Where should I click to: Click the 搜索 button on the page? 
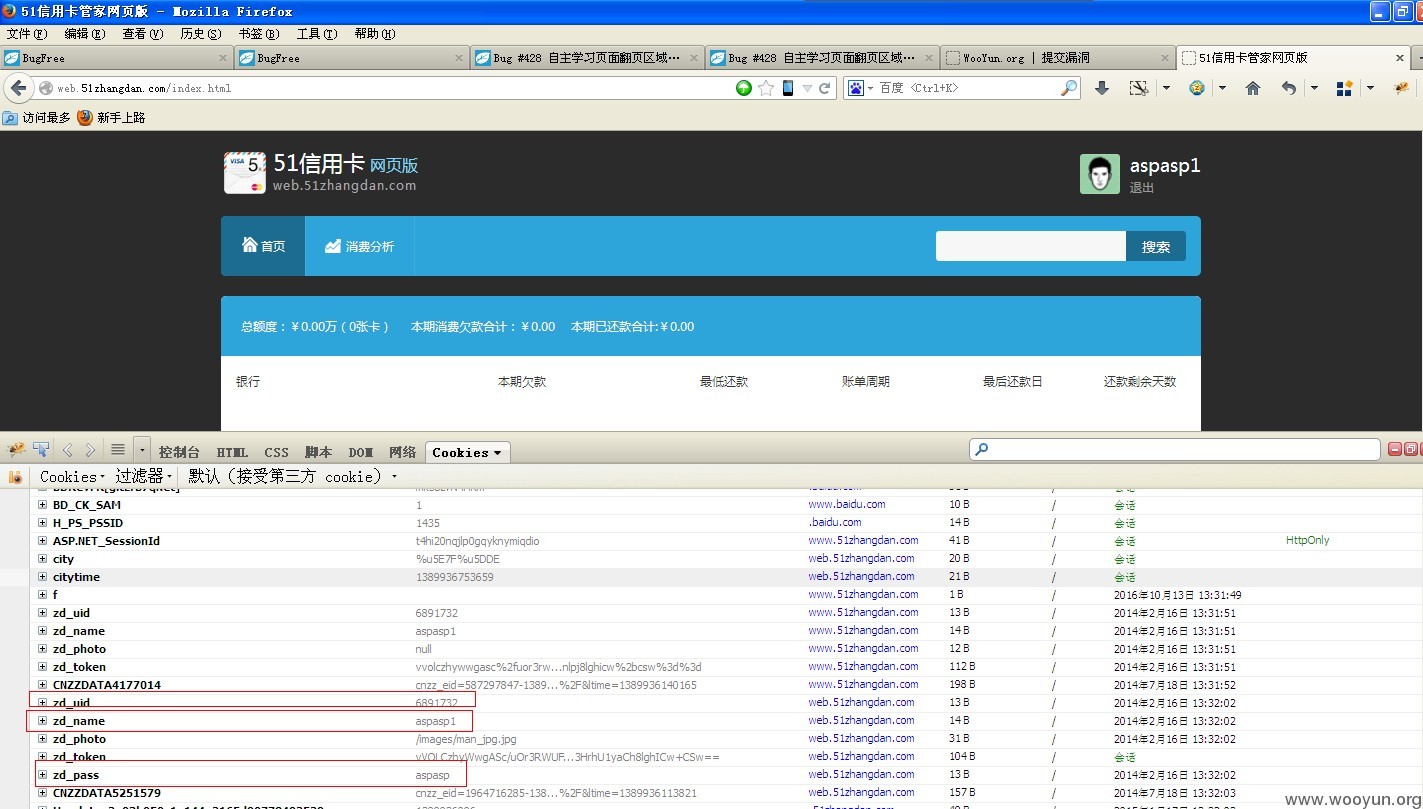pos(1156,246)
